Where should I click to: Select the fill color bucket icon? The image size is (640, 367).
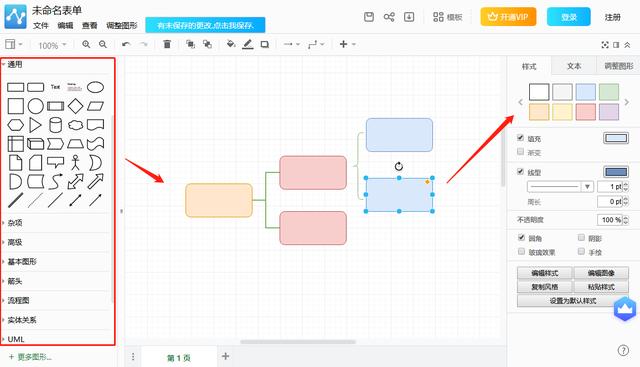[231, 44]
